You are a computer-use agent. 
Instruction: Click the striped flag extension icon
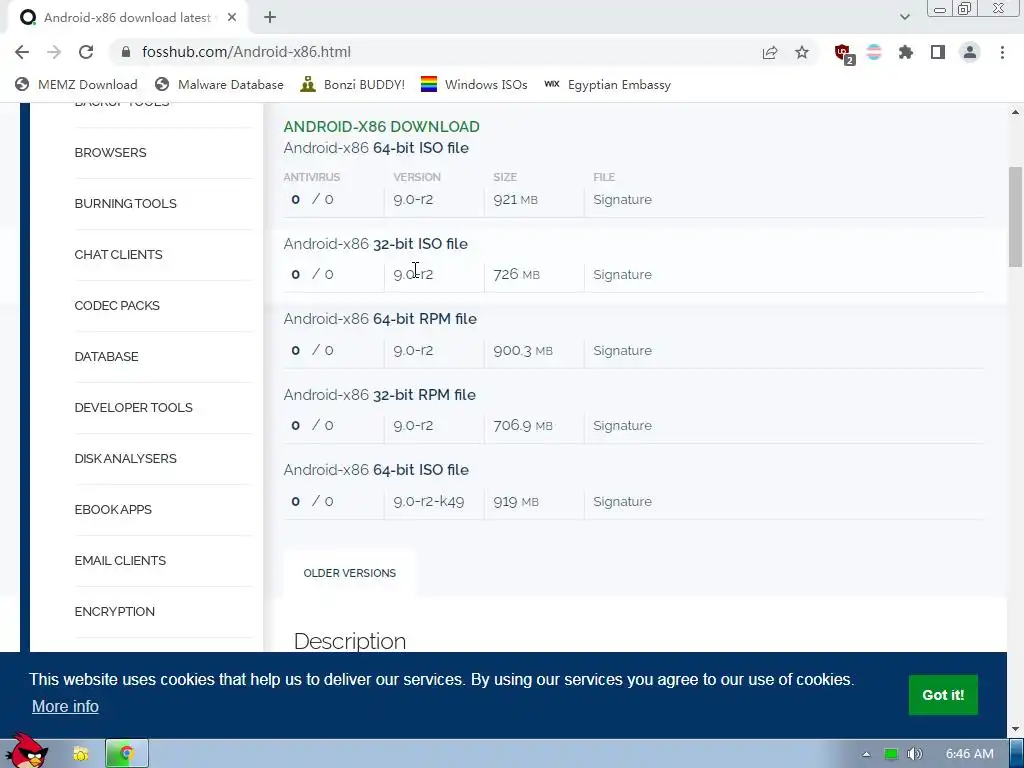point(874,52)
